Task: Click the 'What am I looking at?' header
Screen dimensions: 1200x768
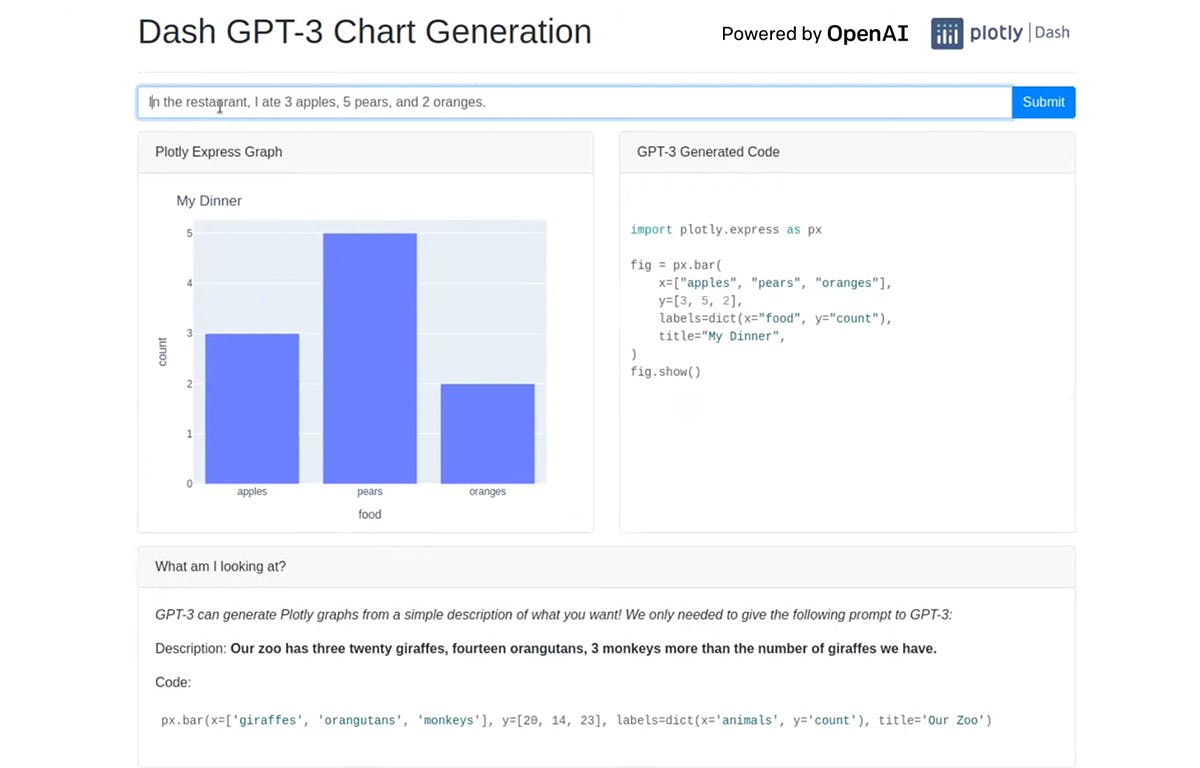Action: tap(606, 566)
